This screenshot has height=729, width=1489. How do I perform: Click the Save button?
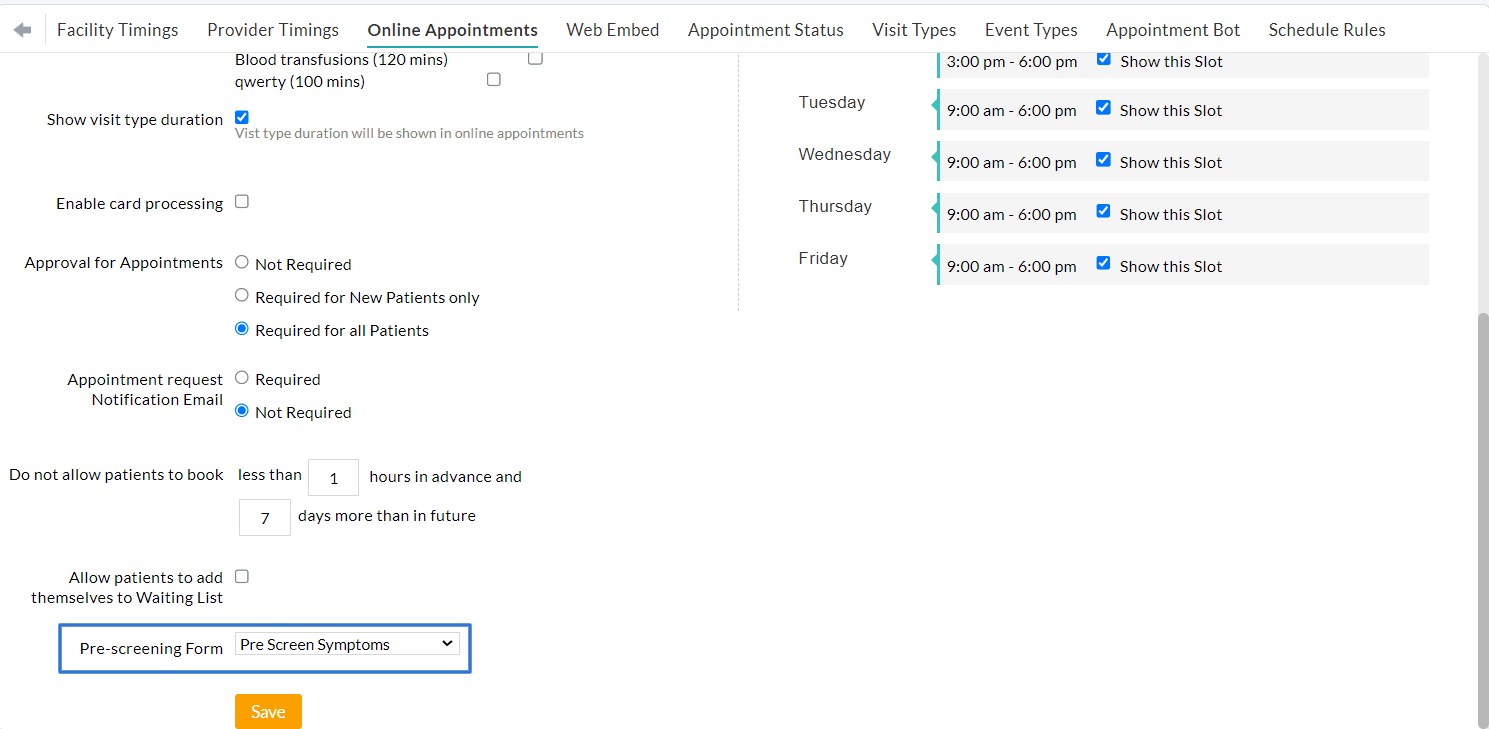coord(267,711)
